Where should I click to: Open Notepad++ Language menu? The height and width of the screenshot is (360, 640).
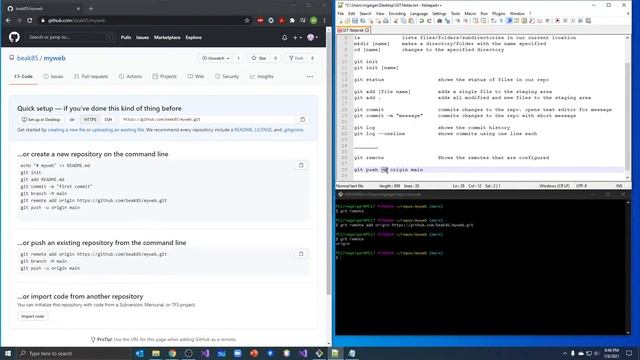(x=418, y=13)
